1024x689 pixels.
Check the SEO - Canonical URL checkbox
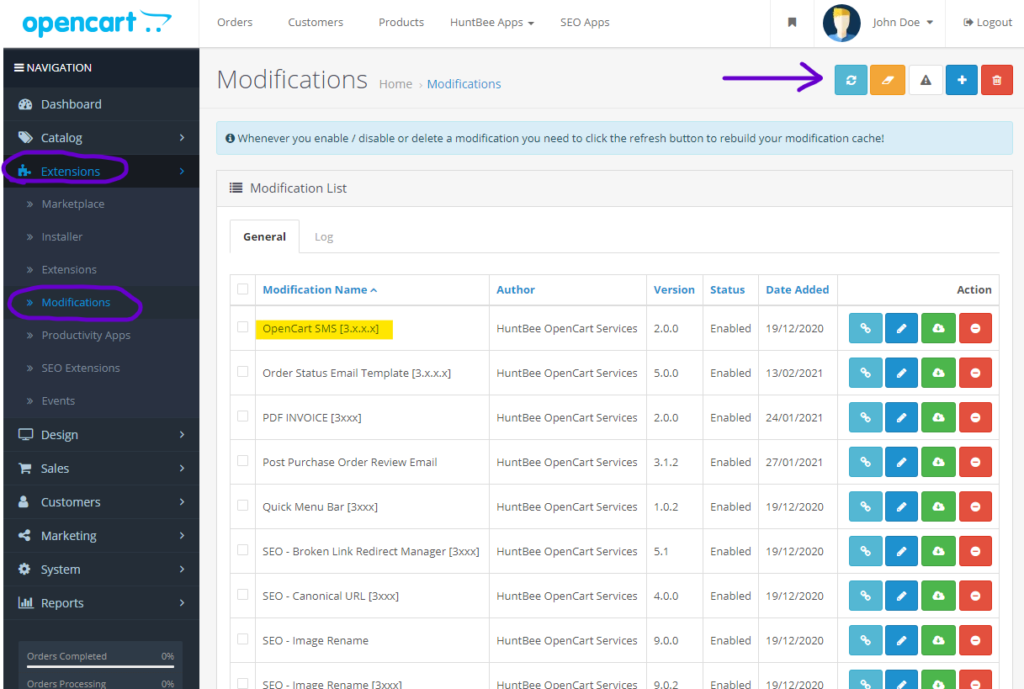[x=242, y=594]
